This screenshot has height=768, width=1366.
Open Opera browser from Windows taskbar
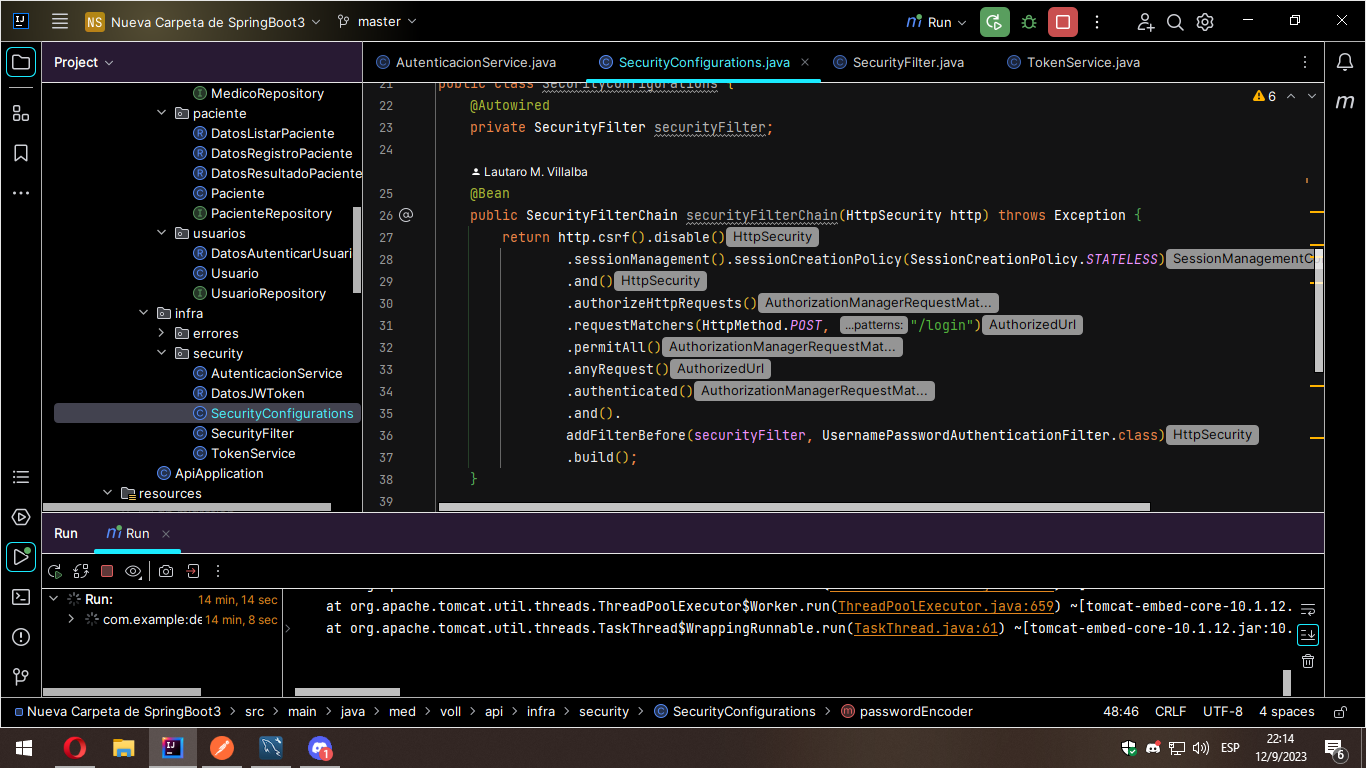75,748
